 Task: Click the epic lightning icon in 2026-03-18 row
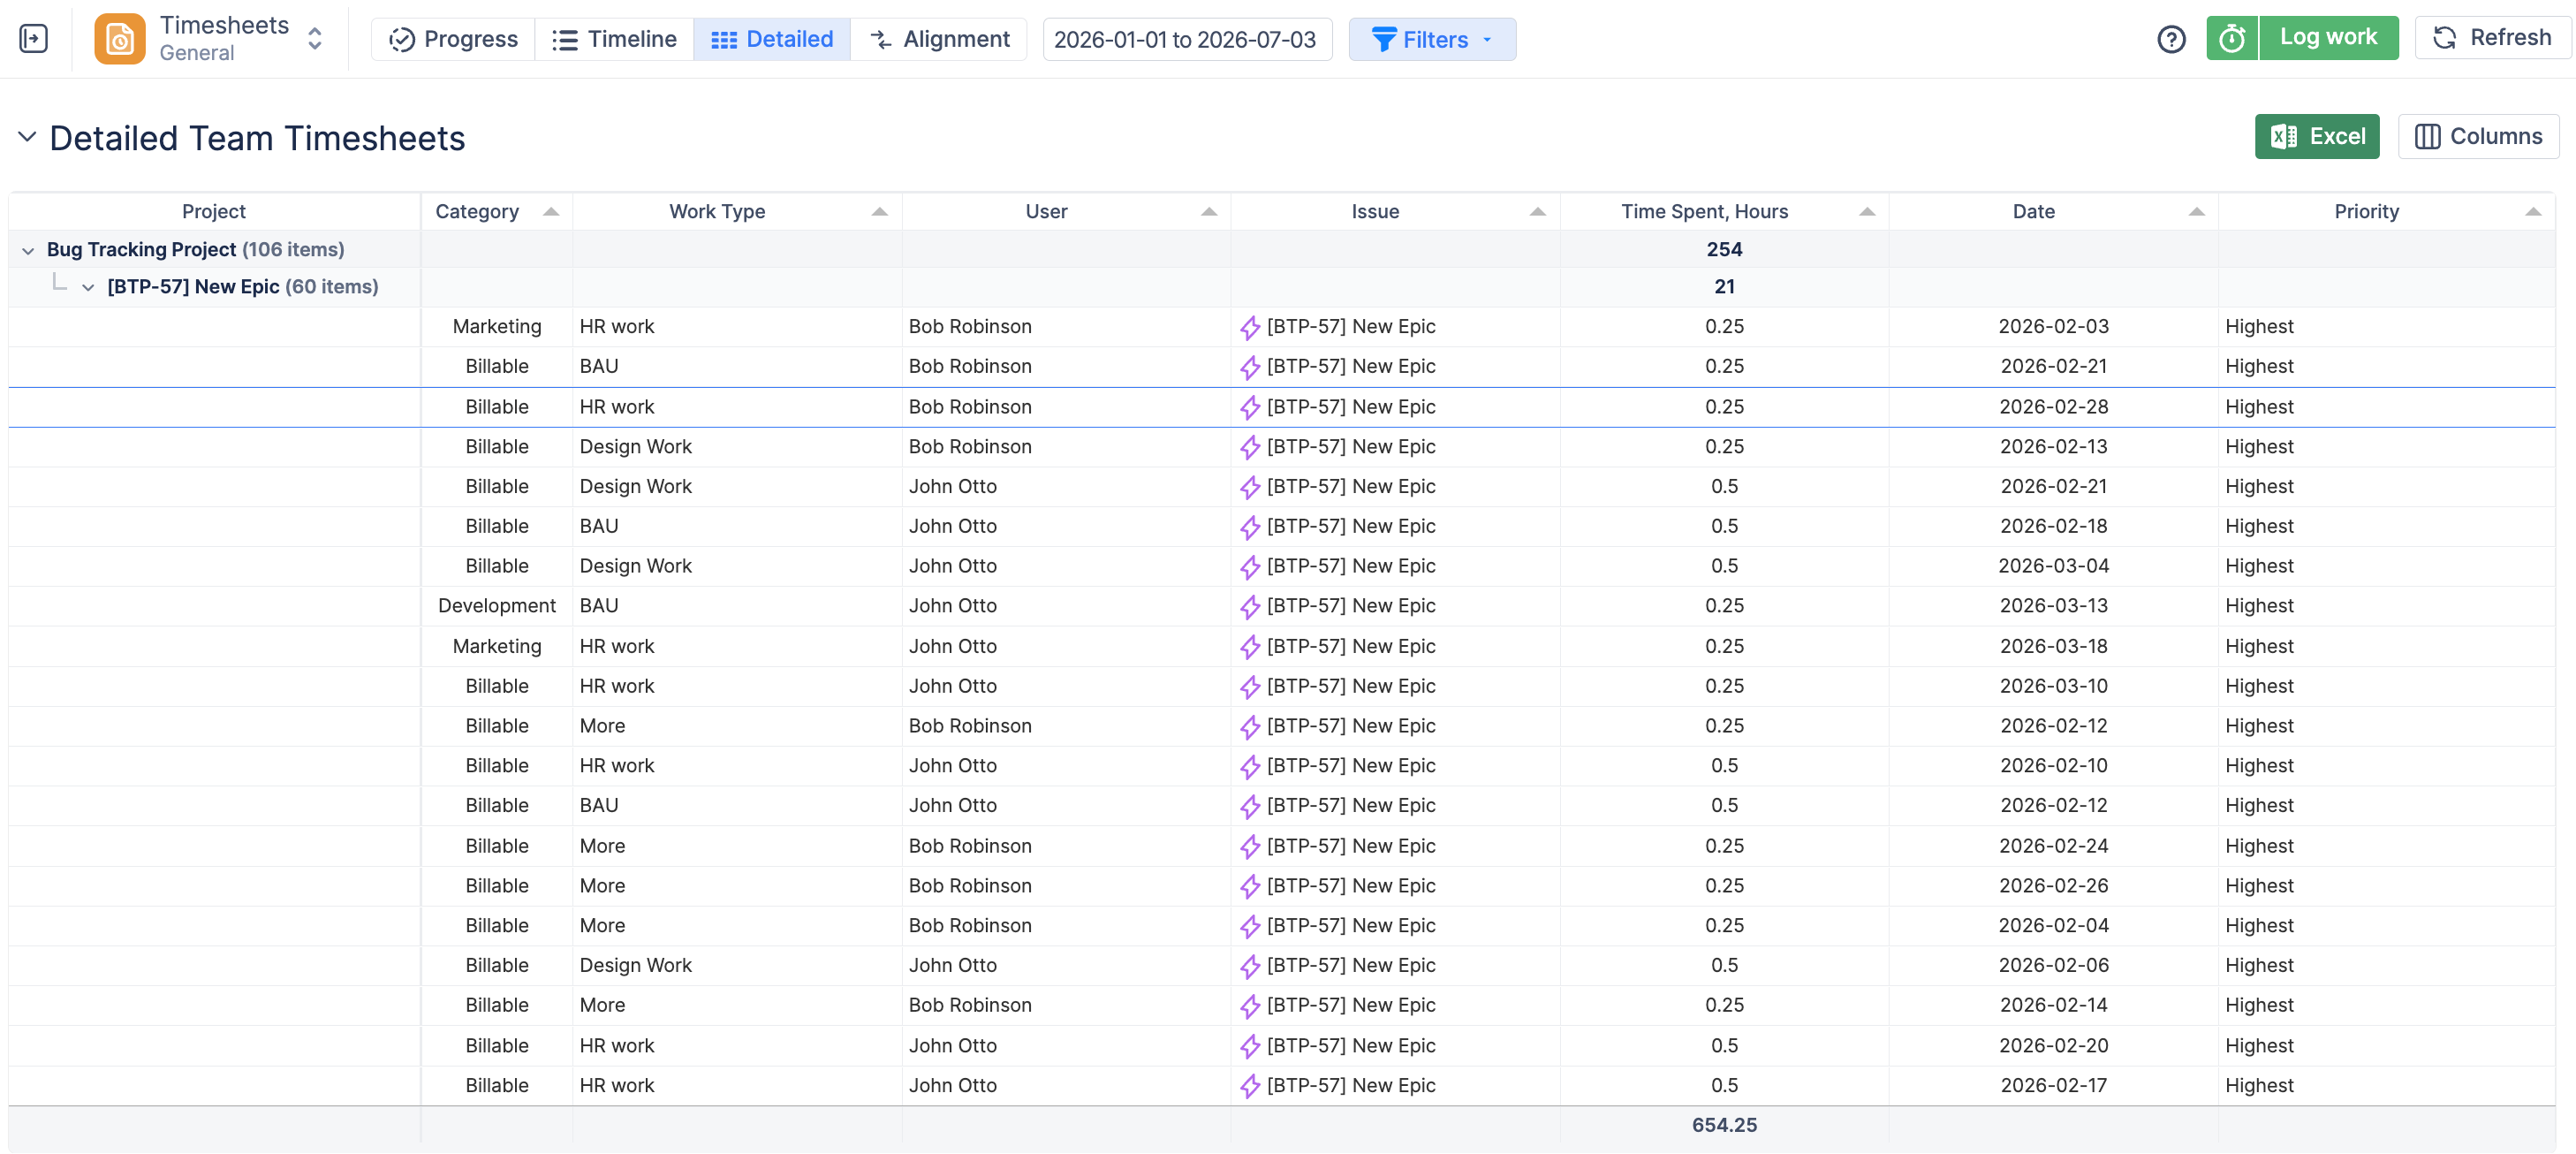(1250, 647)
